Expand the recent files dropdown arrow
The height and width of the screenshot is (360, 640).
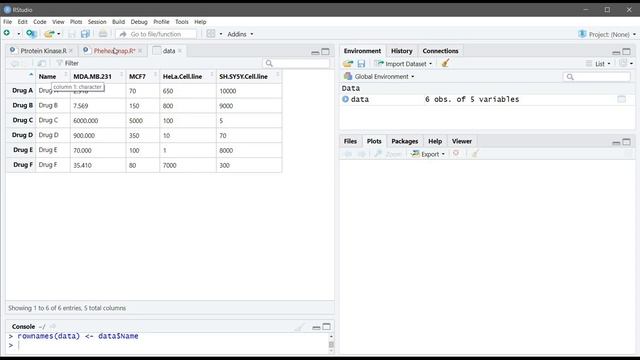coord(59,34)
